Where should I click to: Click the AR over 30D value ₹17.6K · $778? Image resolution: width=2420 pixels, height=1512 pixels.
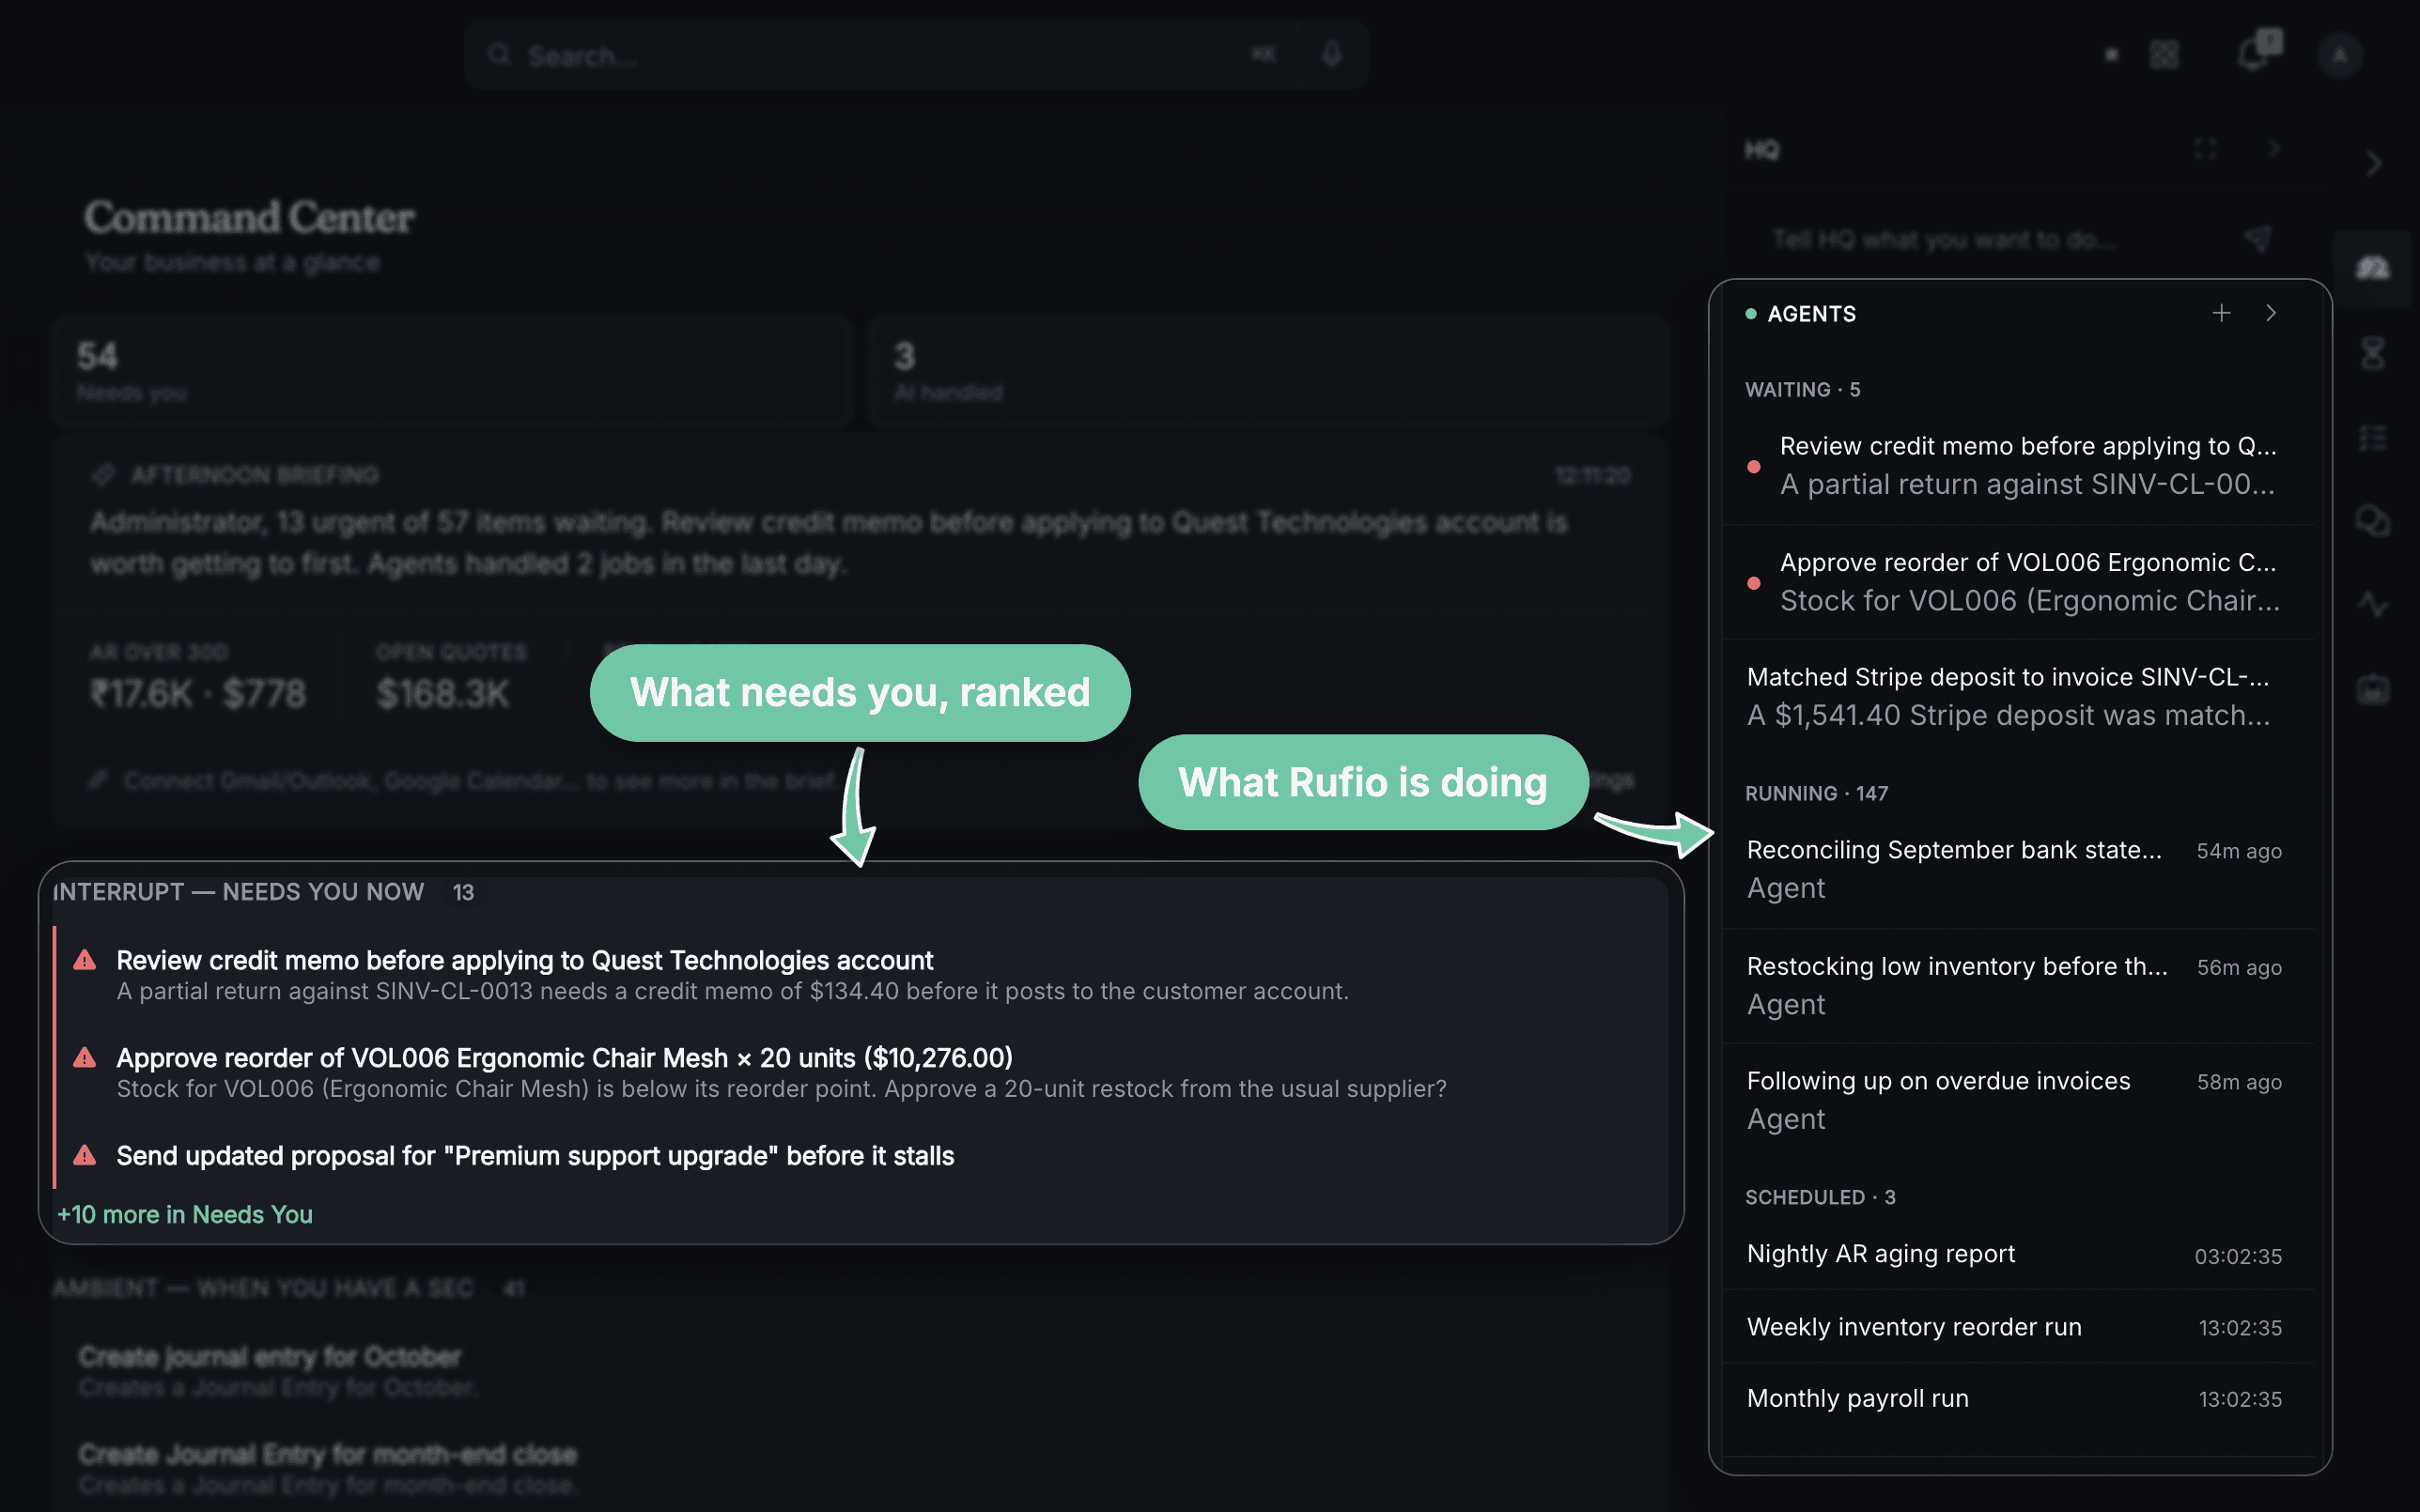(198, 693)
